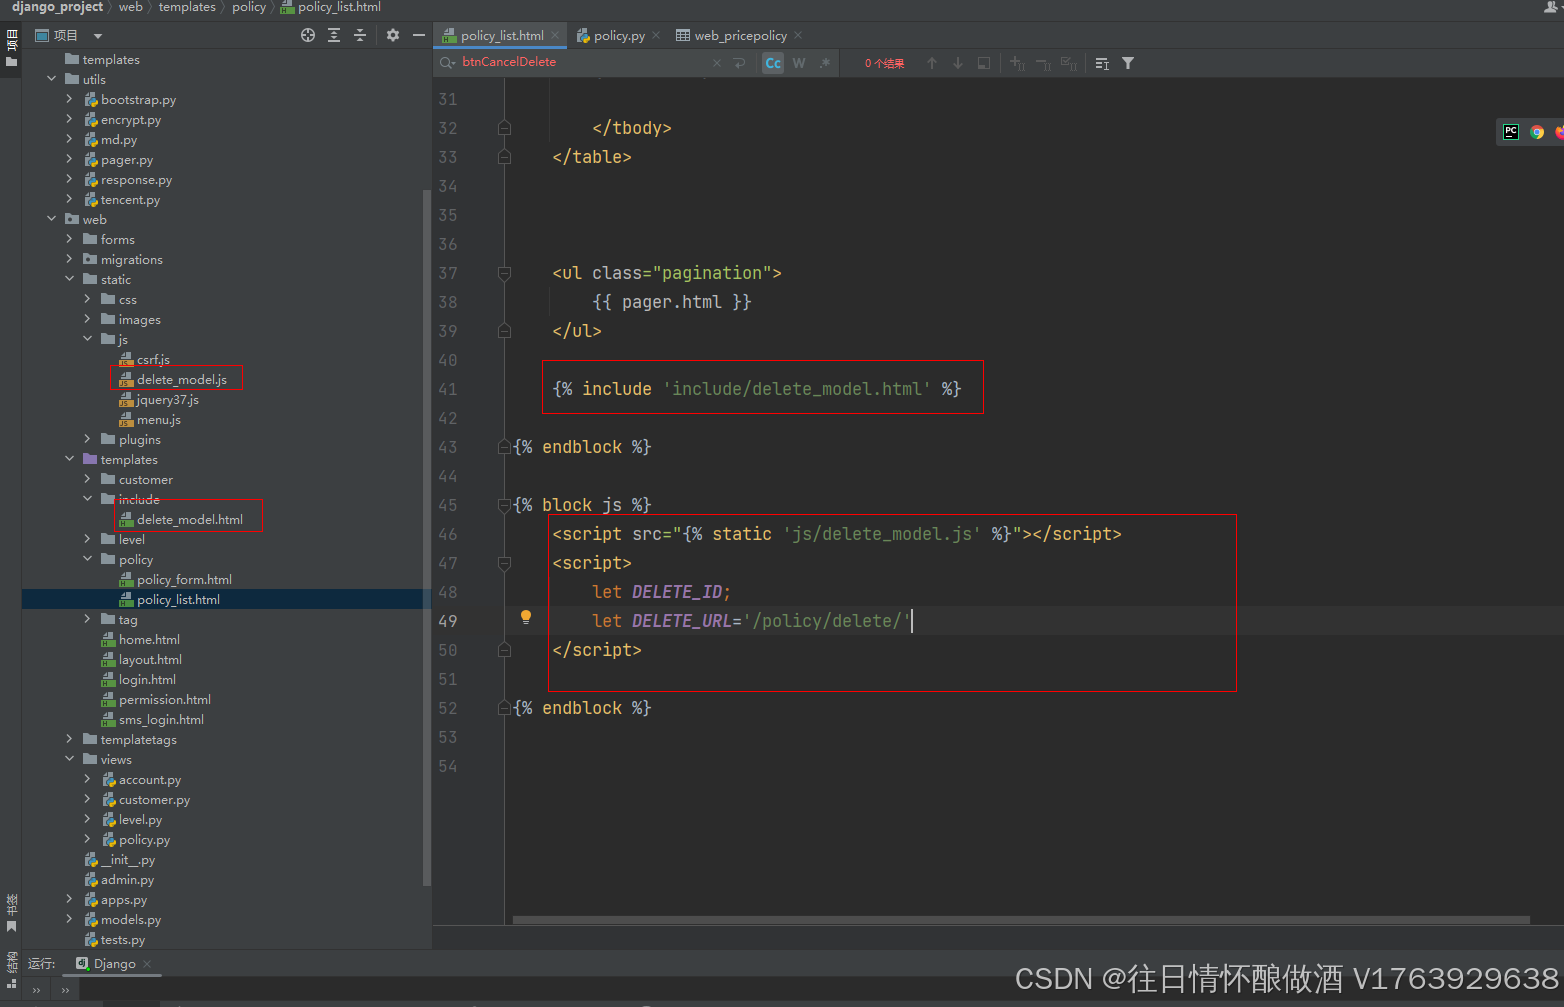This screenshot has height=1007, width=1564.
Task: Open search results in find window
Action: (1102, 63)
